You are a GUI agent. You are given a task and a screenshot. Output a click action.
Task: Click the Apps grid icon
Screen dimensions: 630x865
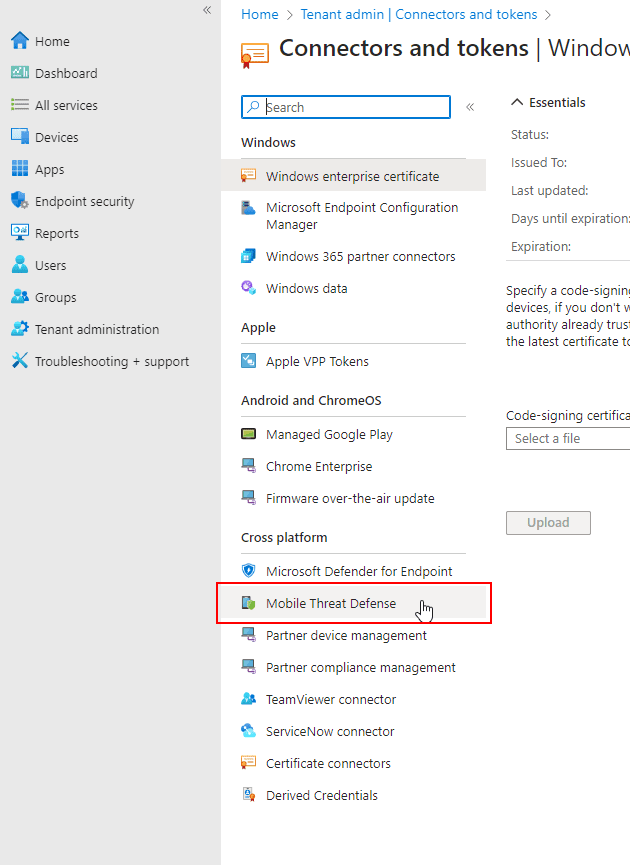[19, 169]
